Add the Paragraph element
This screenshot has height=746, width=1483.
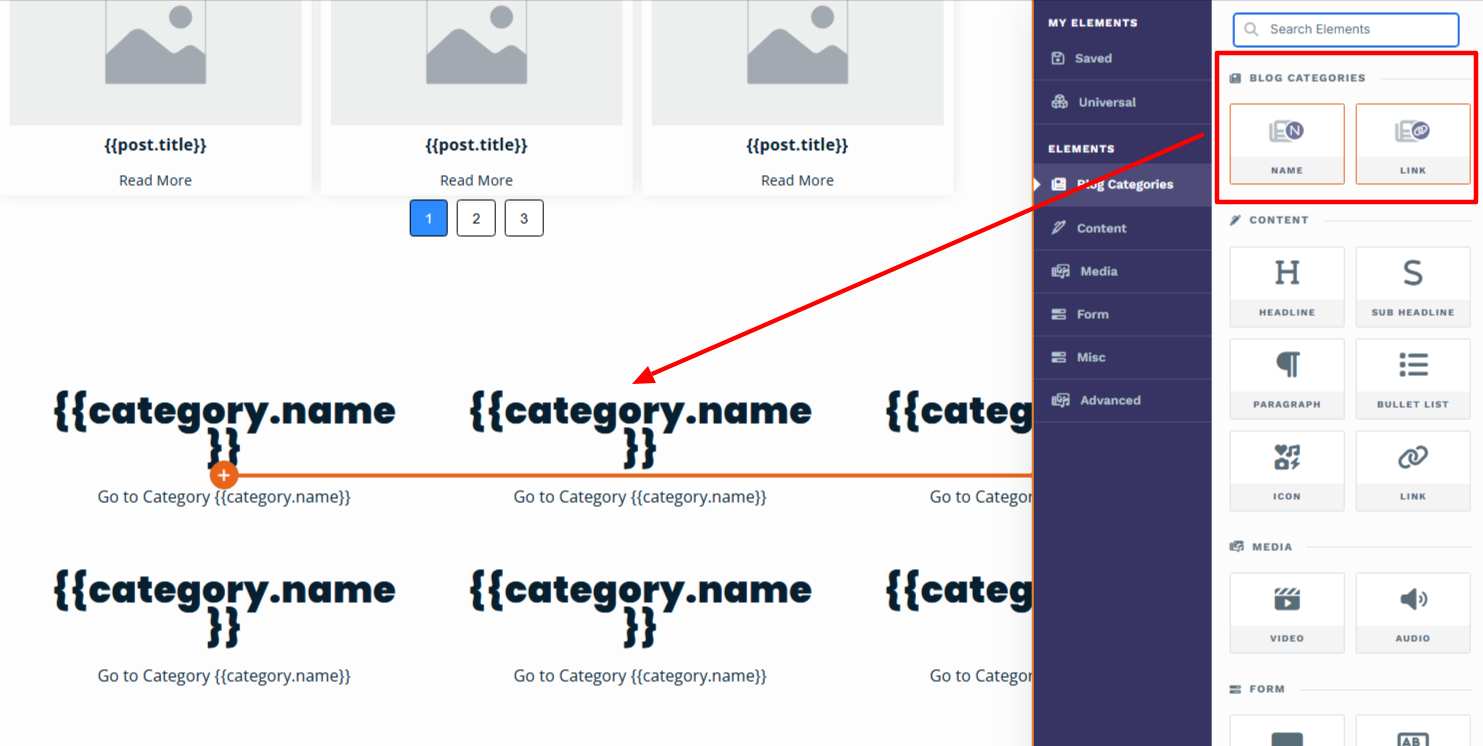point(1287,379)
